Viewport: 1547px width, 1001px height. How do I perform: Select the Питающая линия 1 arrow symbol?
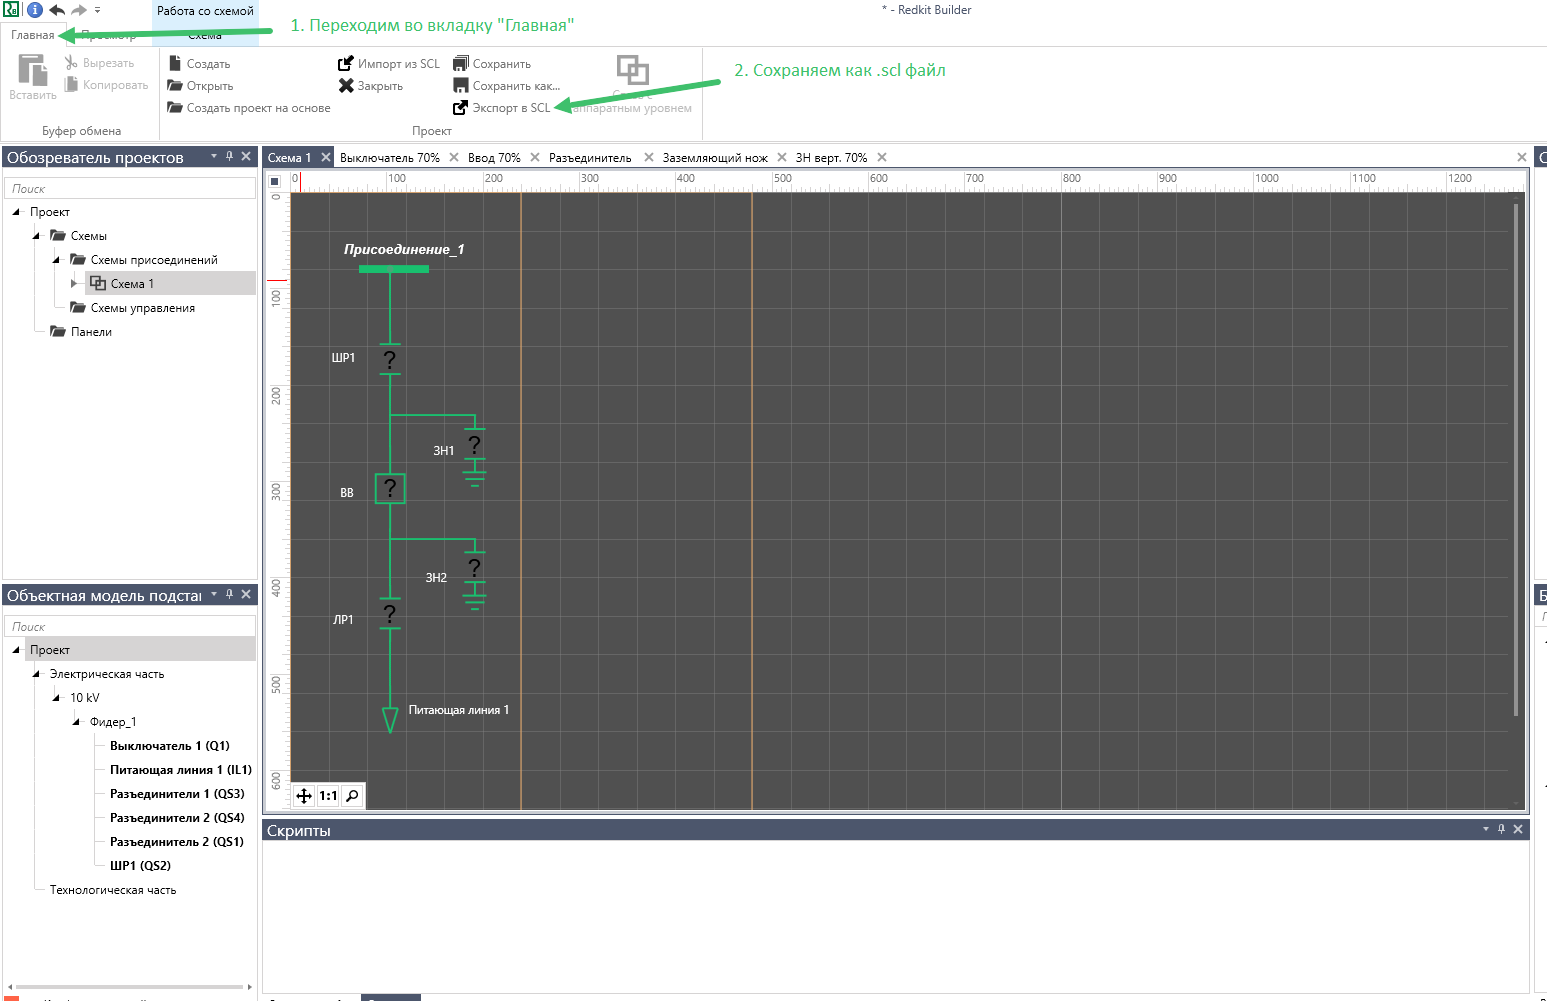tap(390, 720)
